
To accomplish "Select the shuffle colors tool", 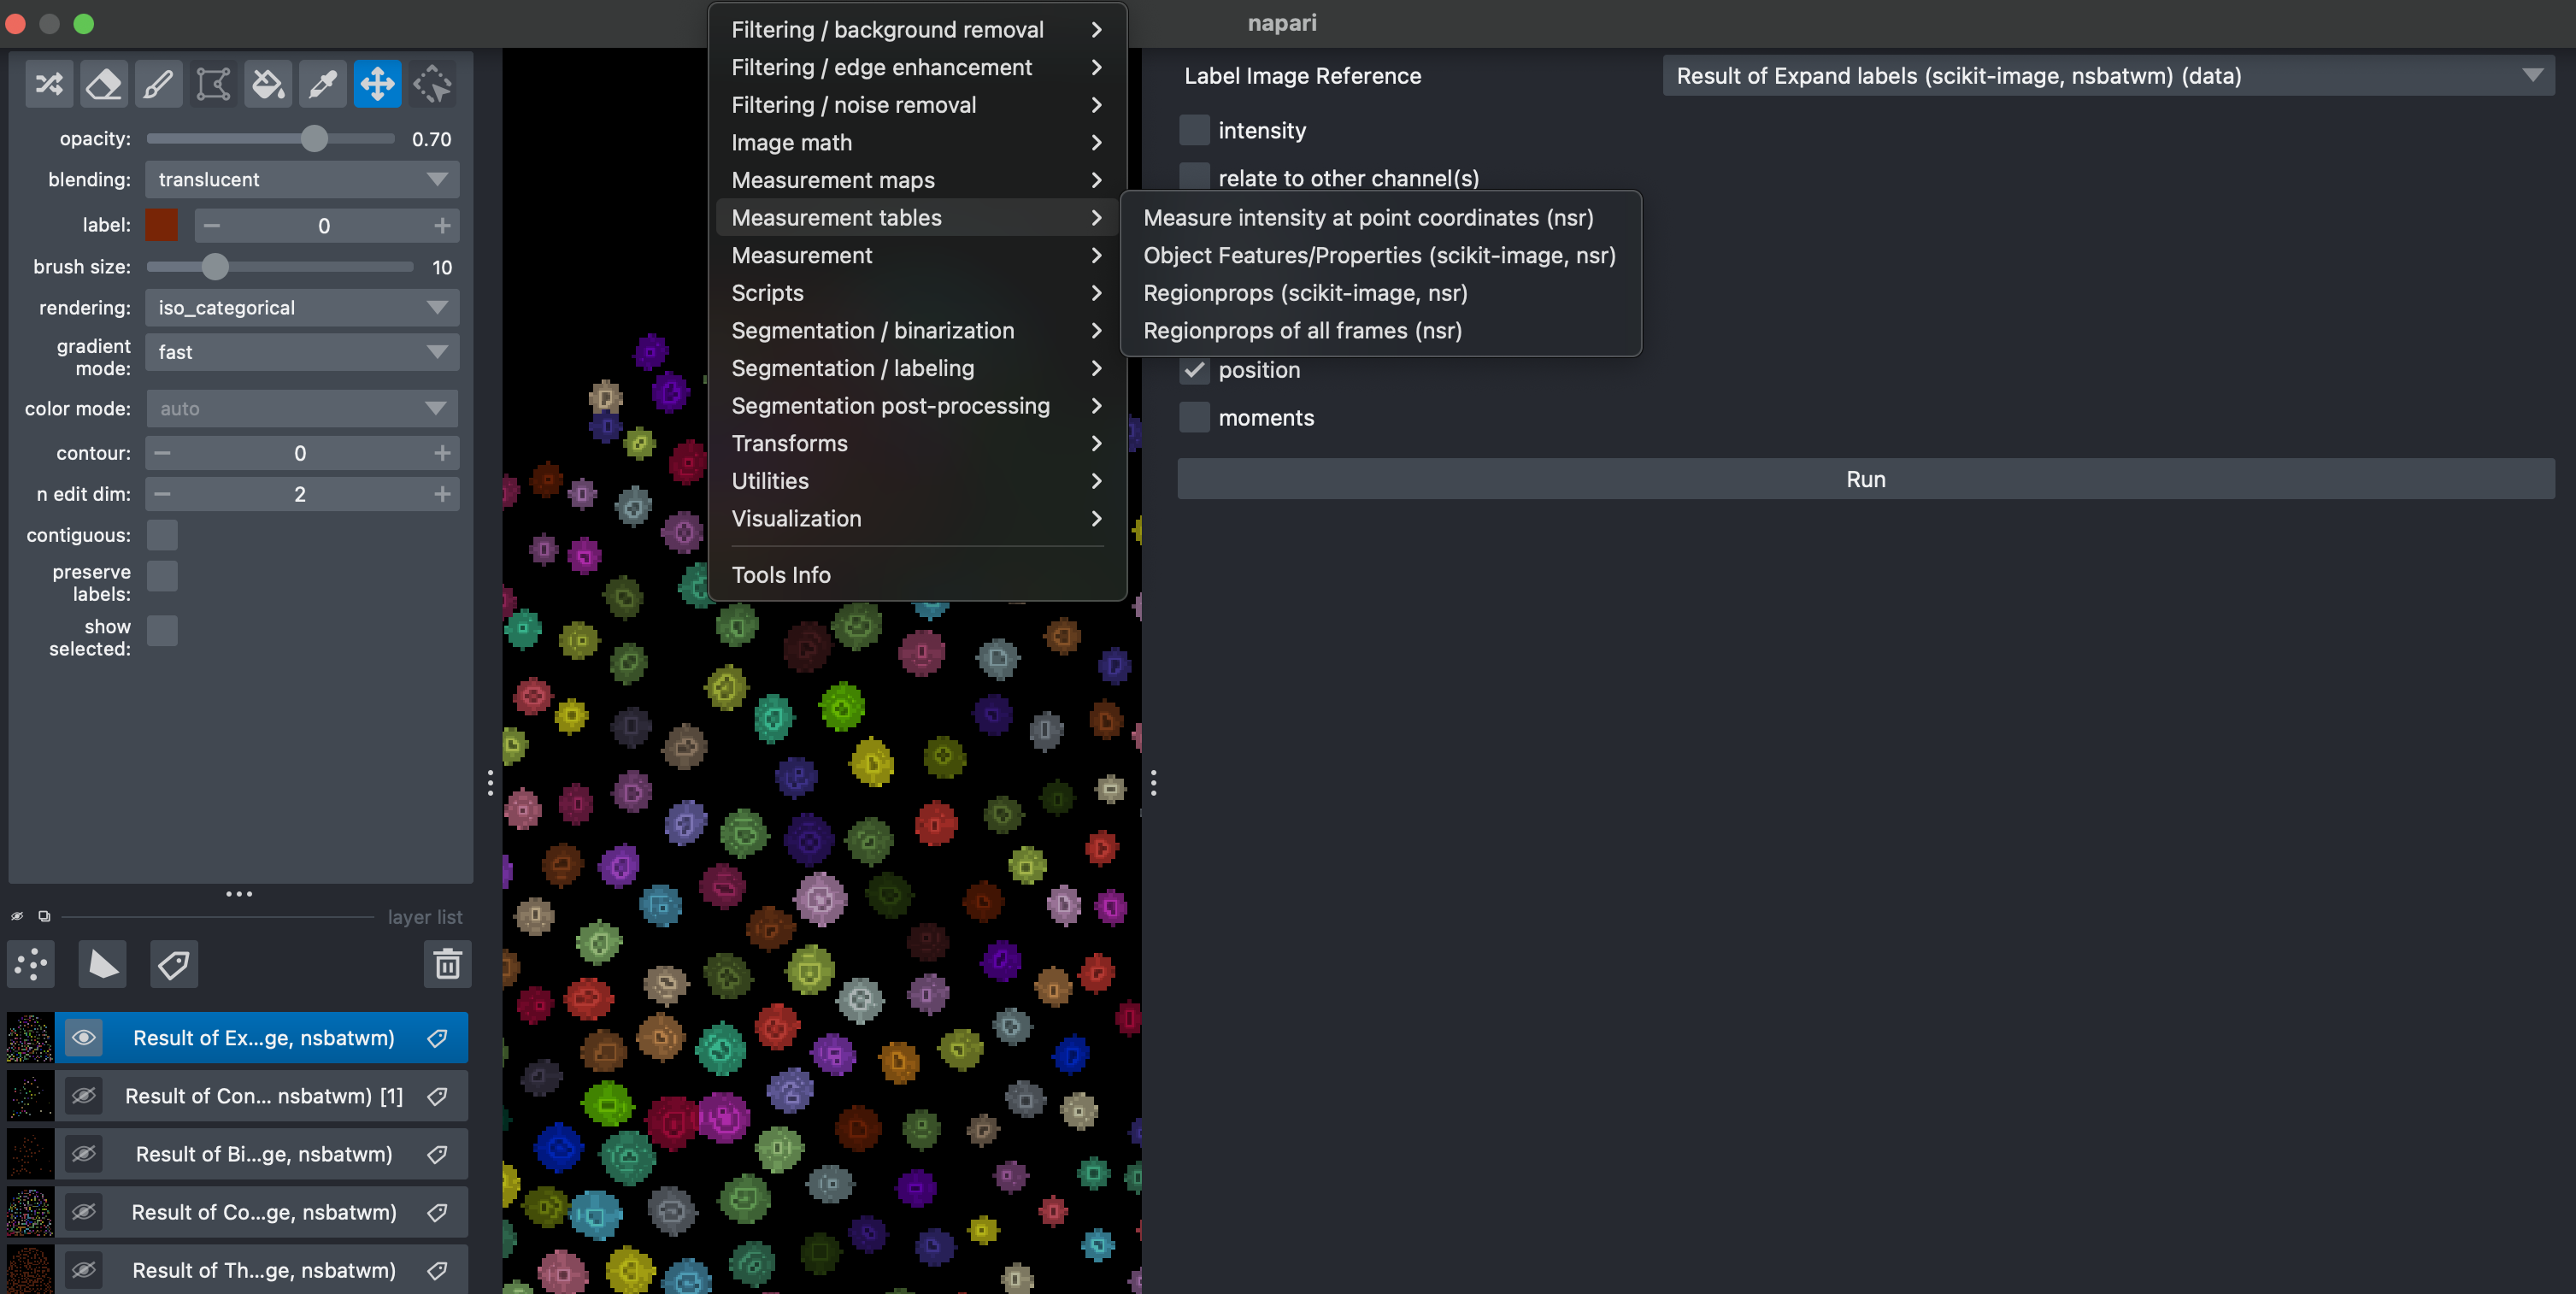I will click(x=49, y=84).
